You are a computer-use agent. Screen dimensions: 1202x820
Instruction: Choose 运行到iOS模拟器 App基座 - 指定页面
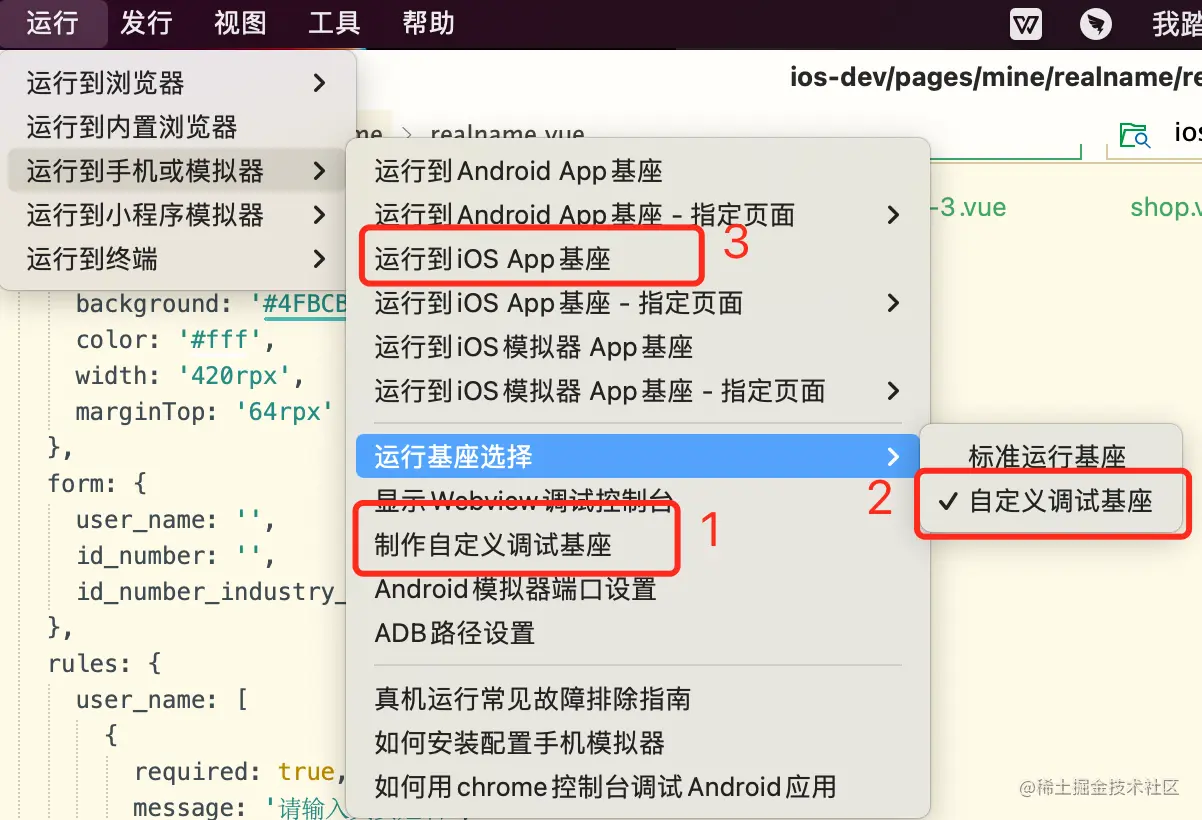click(x=637, y=391)
